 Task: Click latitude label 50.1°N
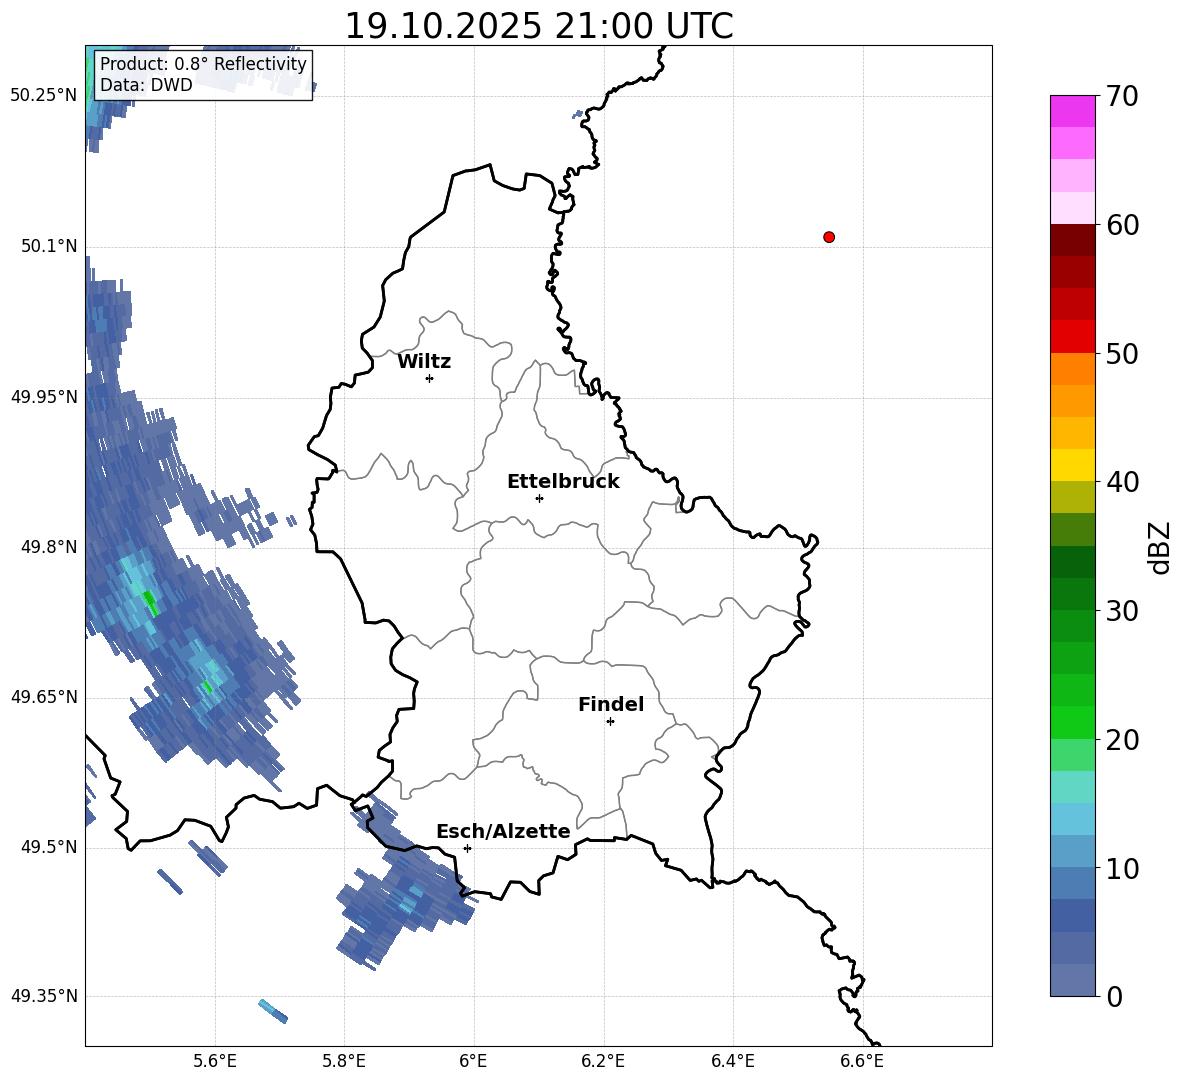pyautogui.click(x=49, y=246)
